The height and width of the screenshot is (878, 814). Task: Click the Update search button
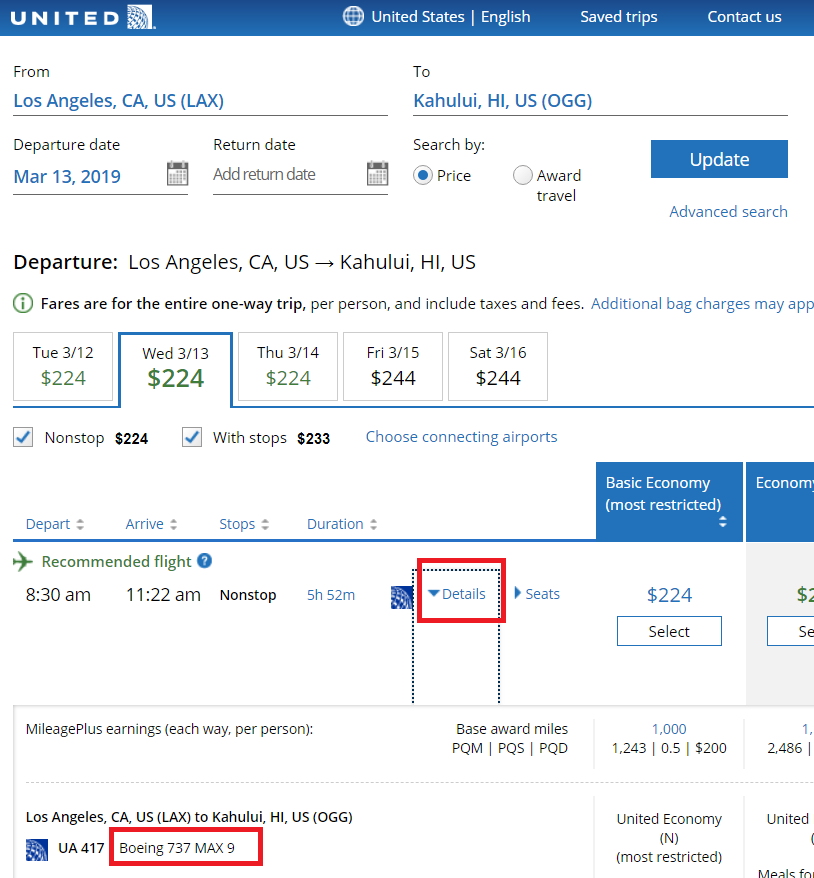pos(719,159)
